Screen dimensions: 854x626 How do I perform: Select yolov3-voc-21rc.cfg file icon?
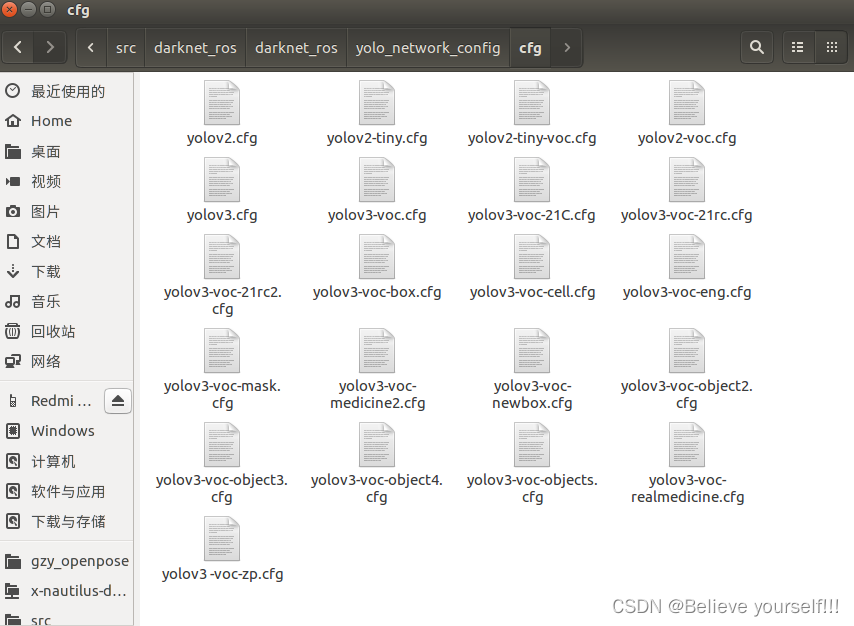[687, 180]
